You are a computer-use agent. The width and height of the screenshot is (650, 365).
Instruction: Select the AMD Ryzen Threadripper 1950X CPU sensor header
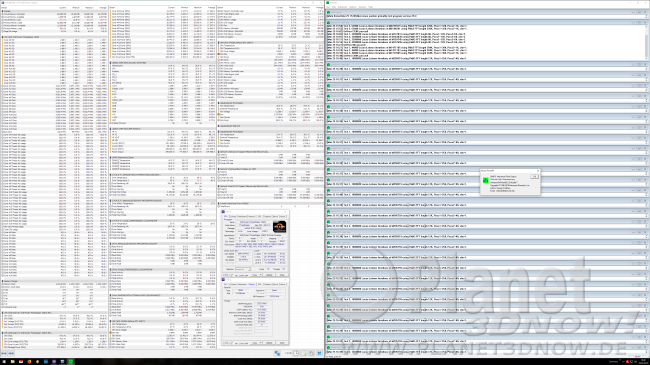point(54,37)
